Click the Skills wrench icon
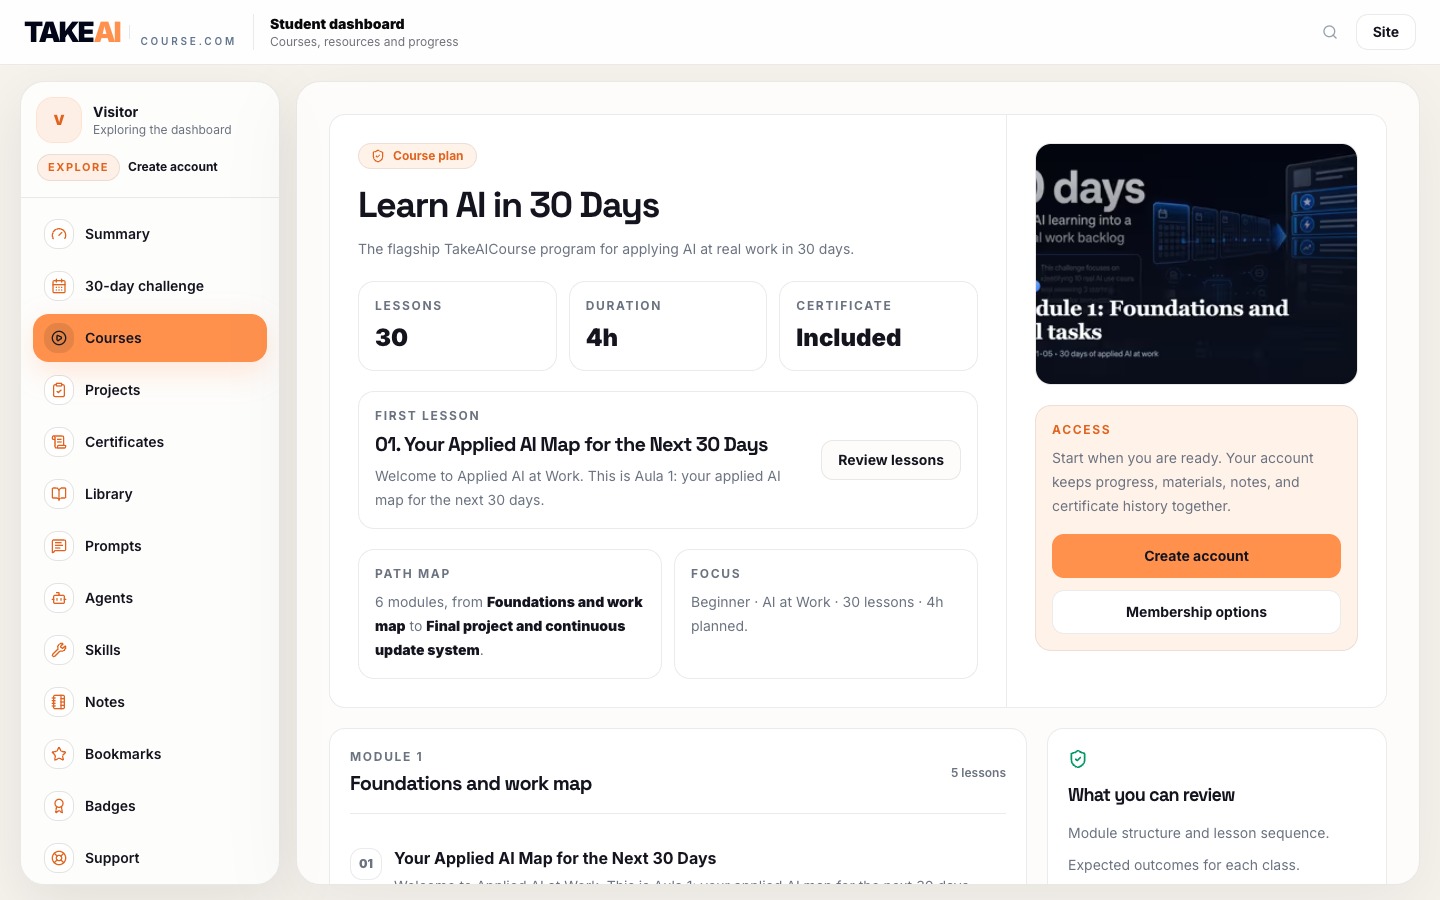This screenshot has height=900, width=1440. (59, 650)
